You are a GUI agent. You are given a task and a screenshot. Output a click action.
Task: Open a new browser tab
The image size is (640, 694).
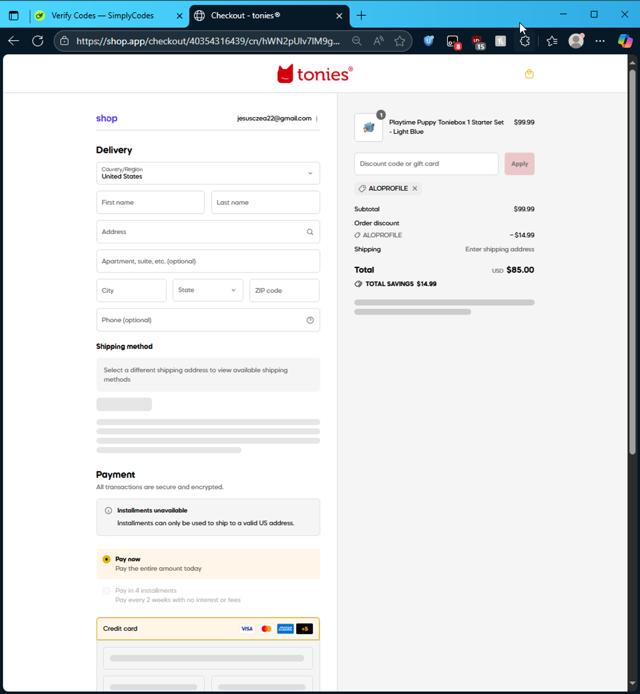[x=361, y=15]
